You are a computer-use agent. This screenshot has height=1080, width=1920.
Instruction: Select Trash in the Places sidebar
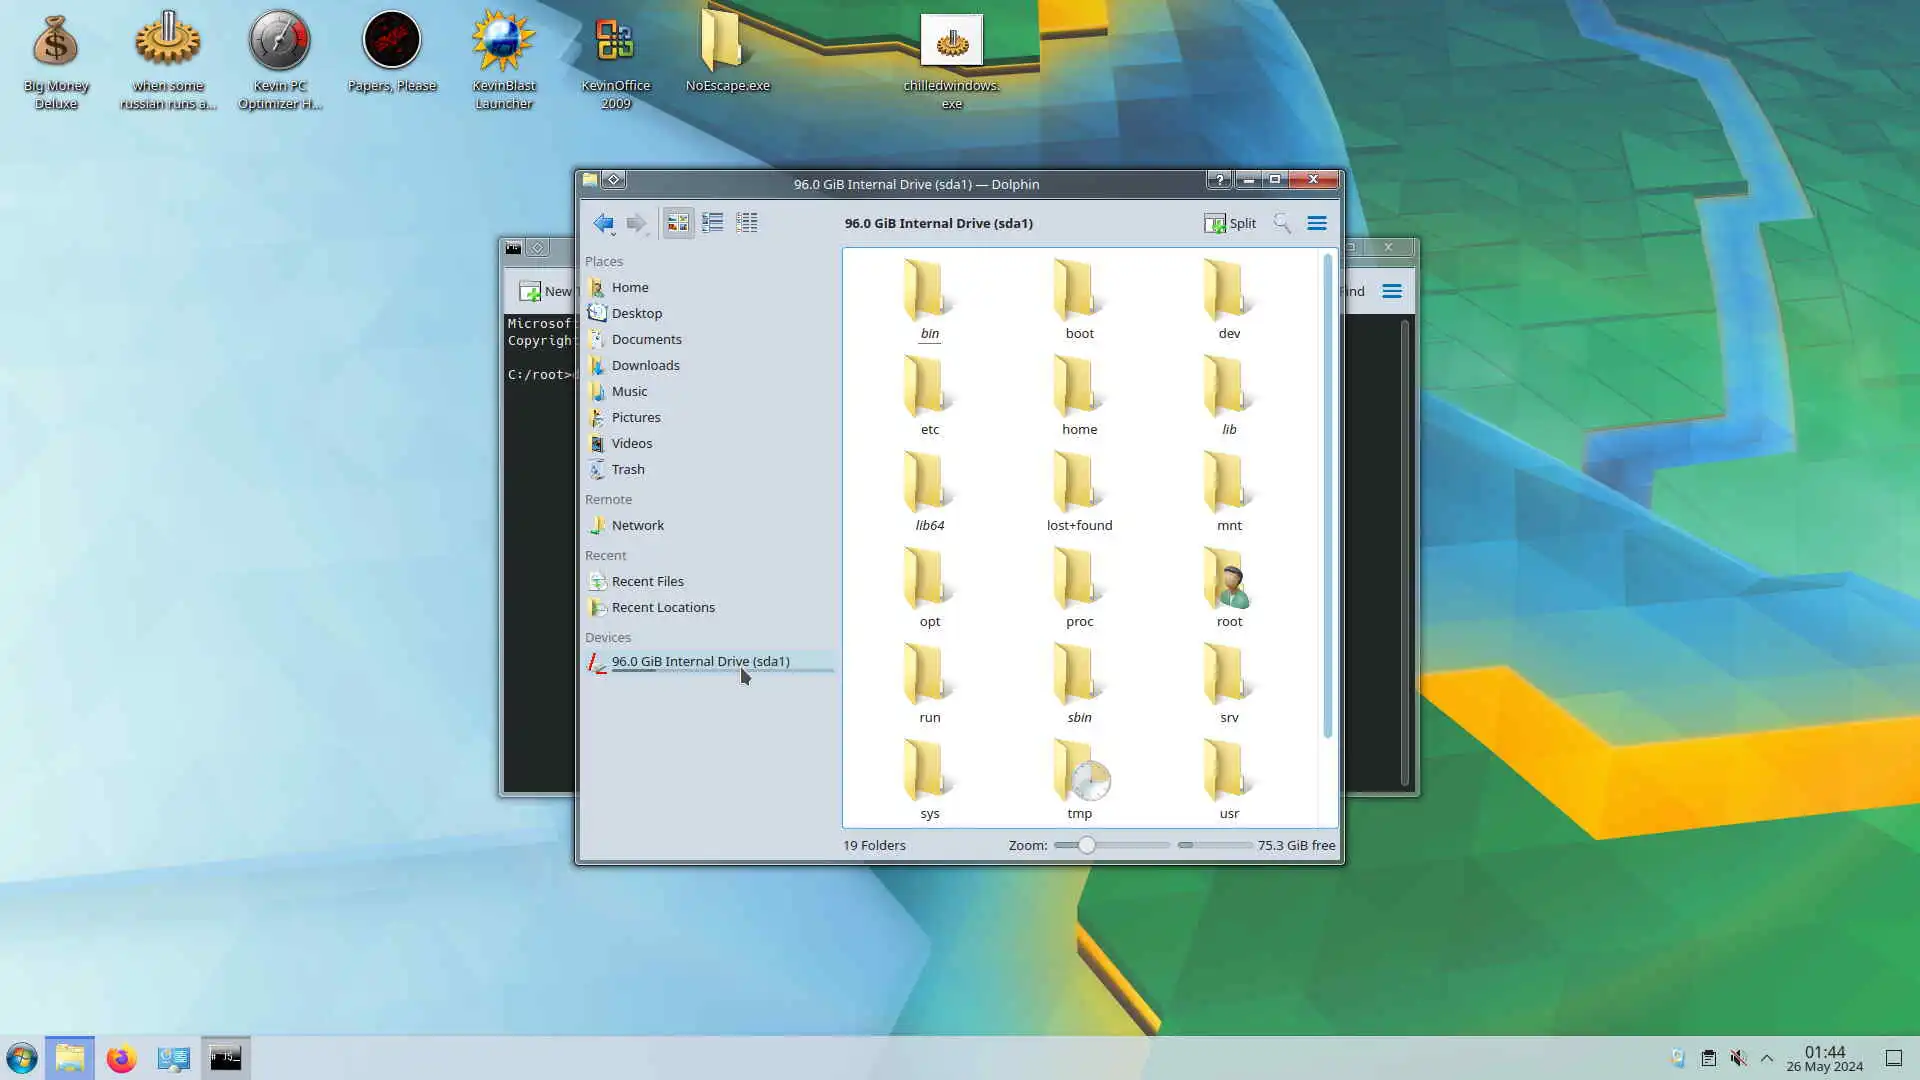(627, 469)
